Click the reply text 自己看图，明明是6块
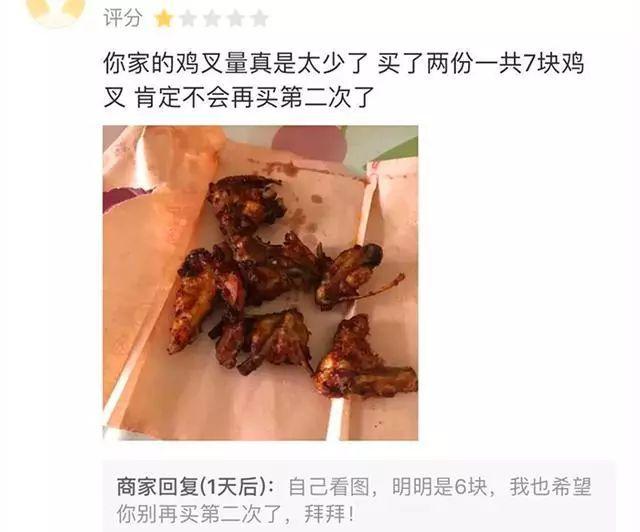 pyautogui.click(x=388, y=486)
